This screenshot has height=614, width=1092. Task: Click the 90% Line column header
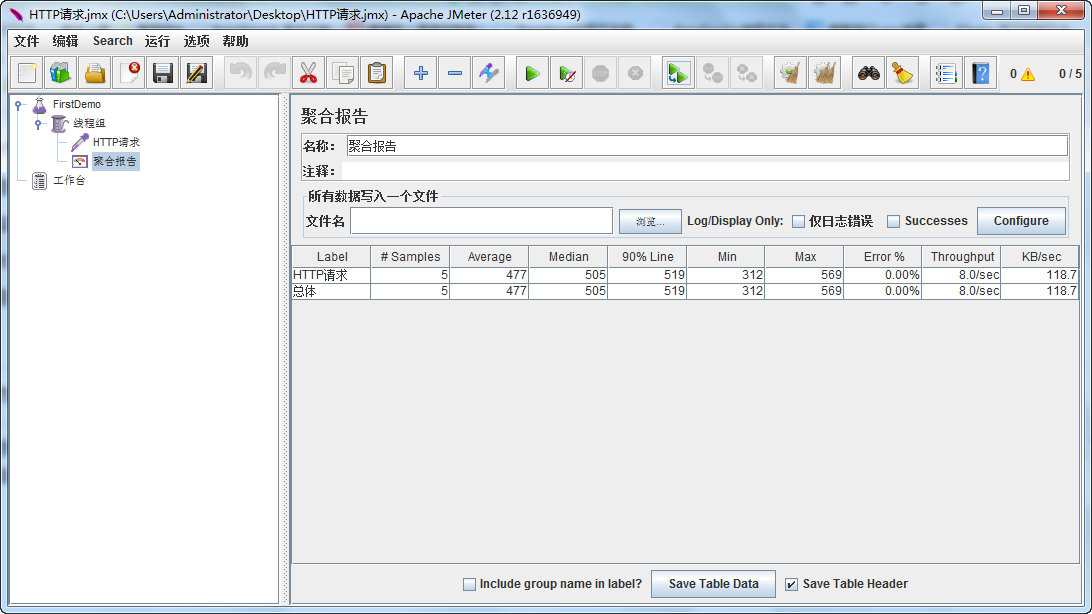coord(647,257)
